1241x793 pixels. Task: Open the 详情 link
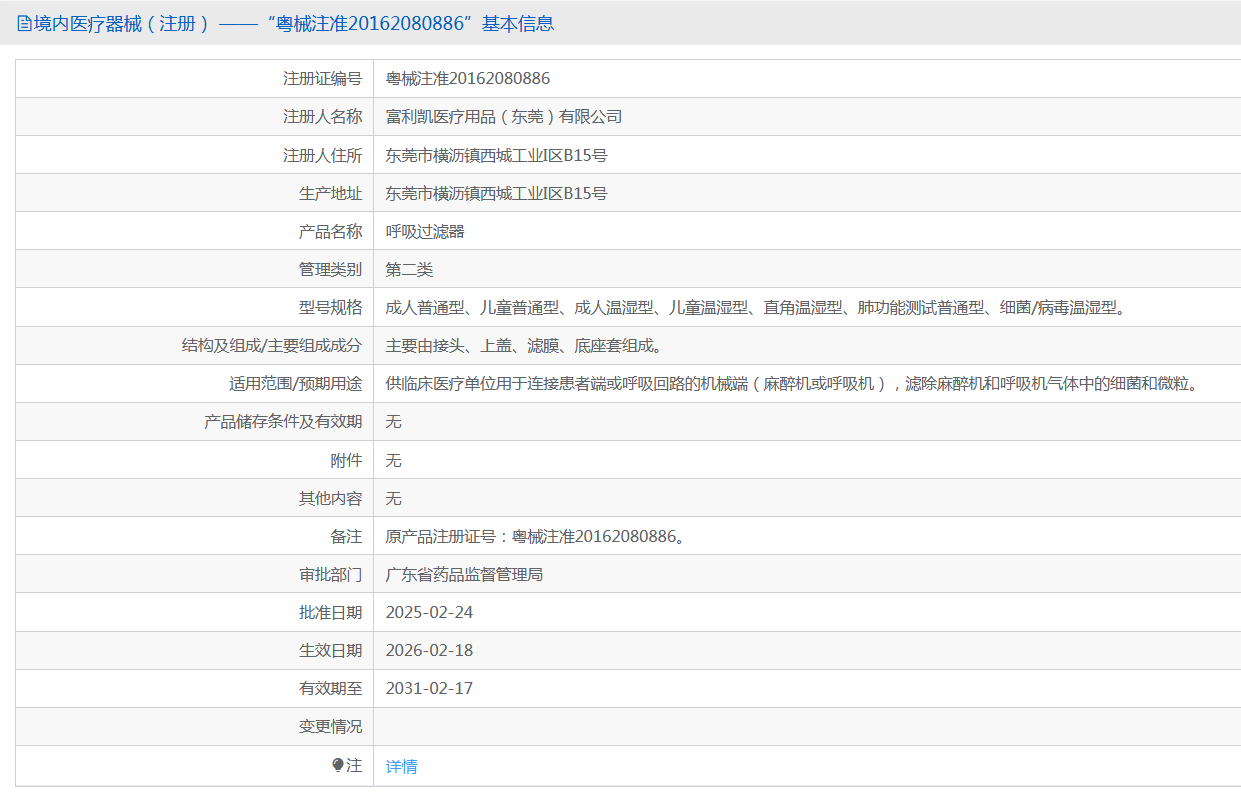(x=401, y=766)
